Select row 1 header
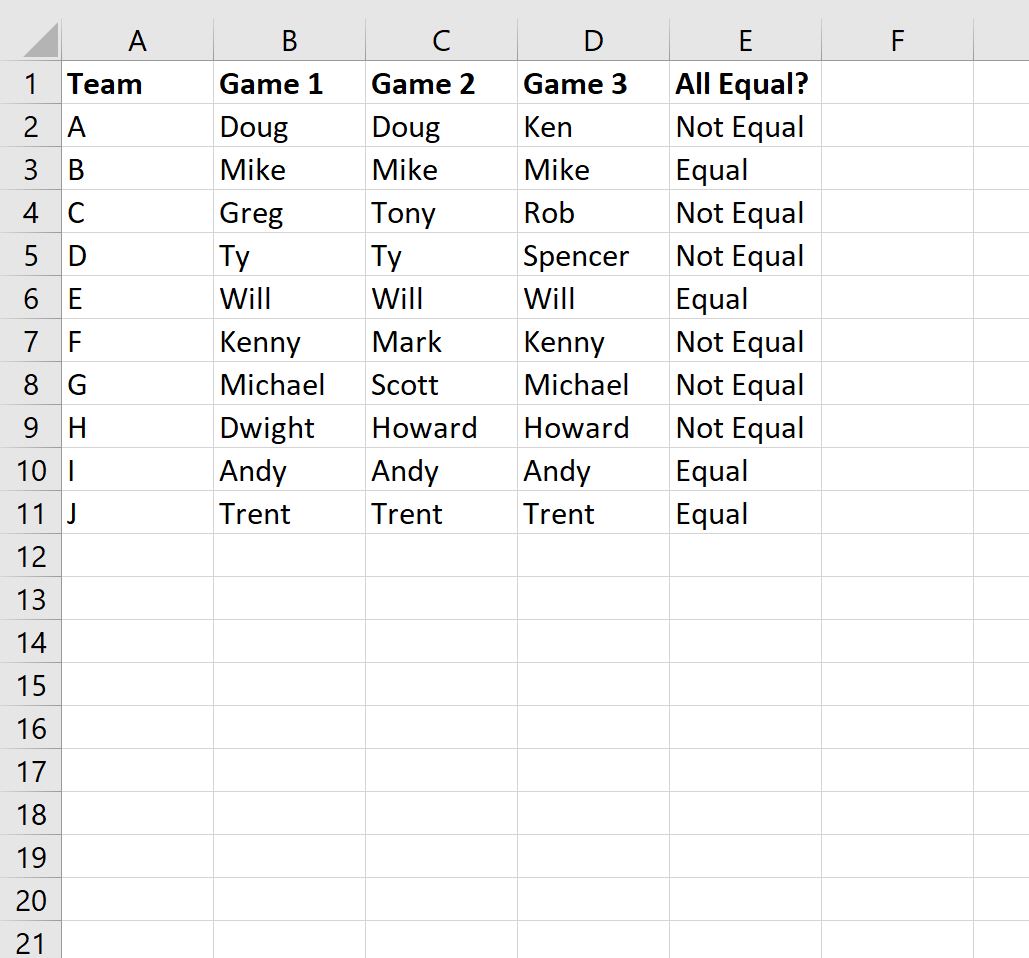The height and width of the screenshot is (958, 1029). [30, 83]
